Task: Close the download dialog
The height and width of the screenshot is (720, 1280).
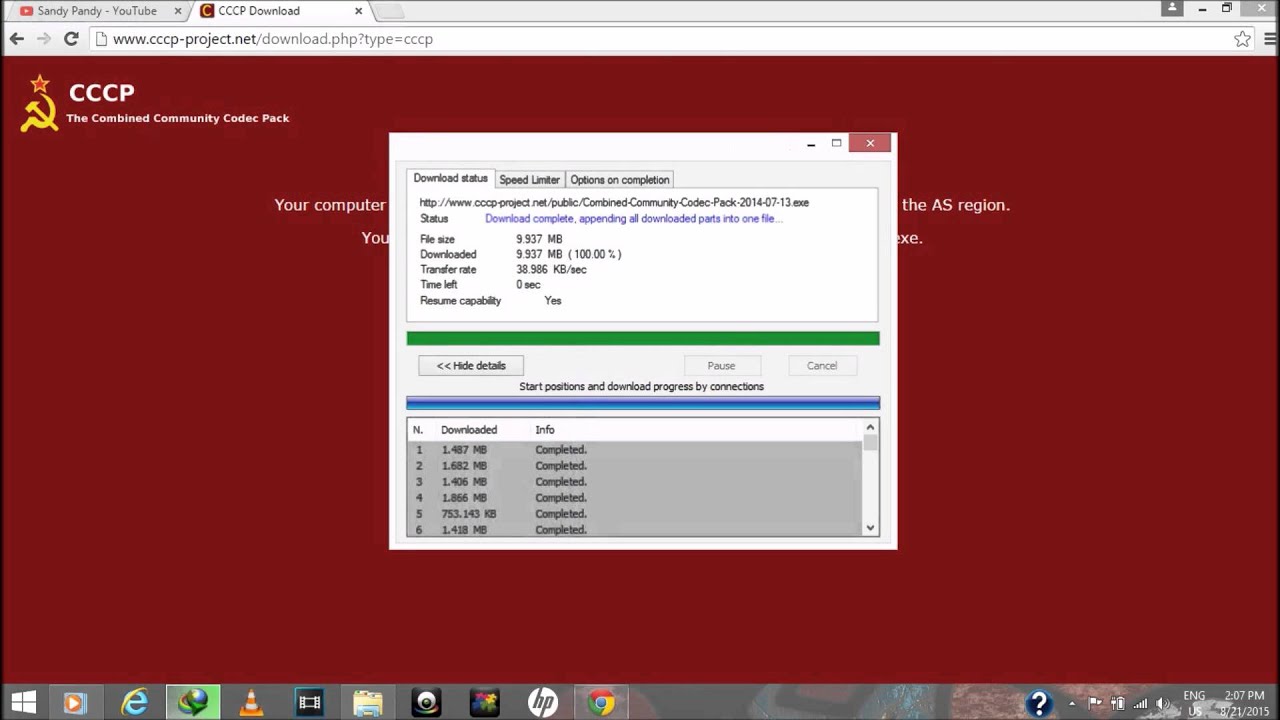Action: (870, 143)
